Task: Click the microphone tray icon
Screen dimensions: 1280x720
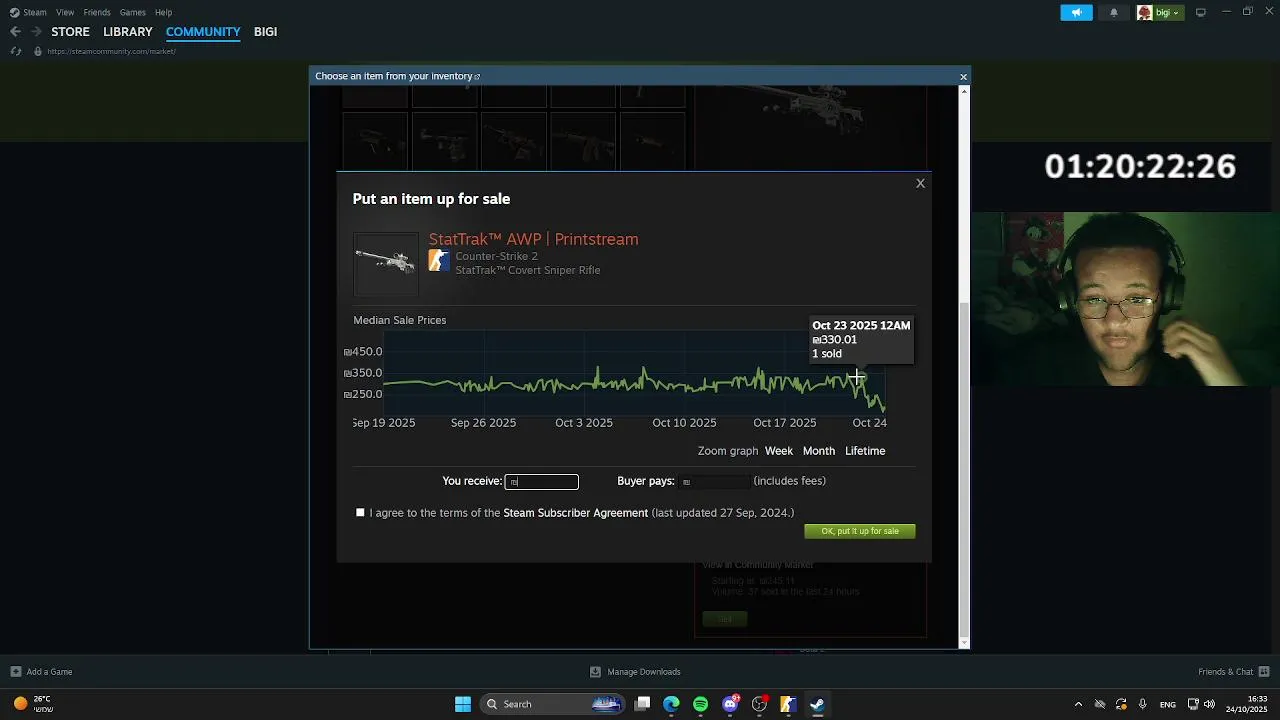Action: click(1142, 704)
